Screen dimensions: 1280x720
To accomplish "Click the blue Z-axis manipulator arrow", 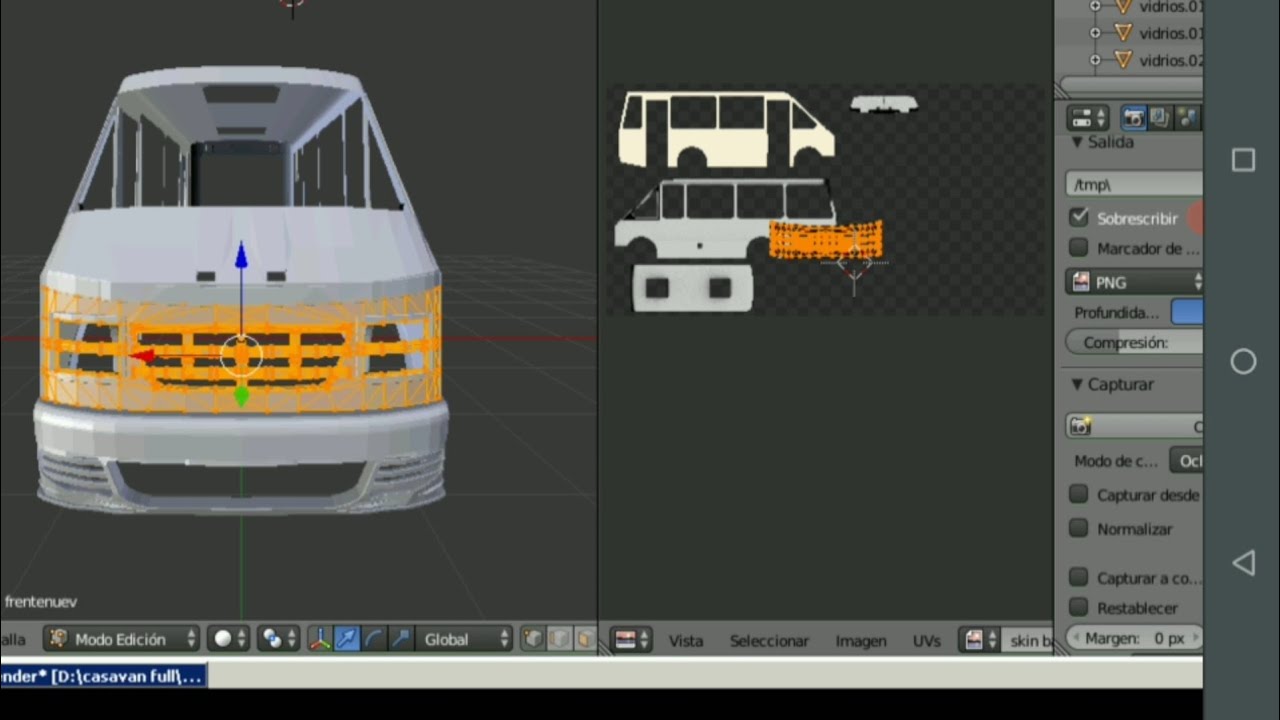I will 241,256.
